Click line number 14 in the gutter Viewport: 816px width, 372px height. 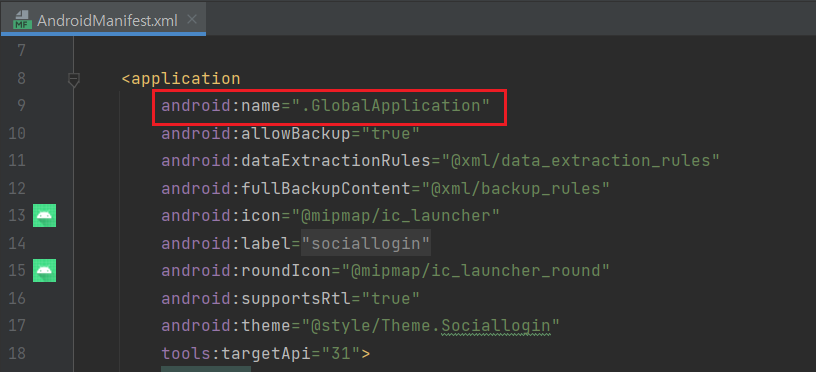(17, 243)
